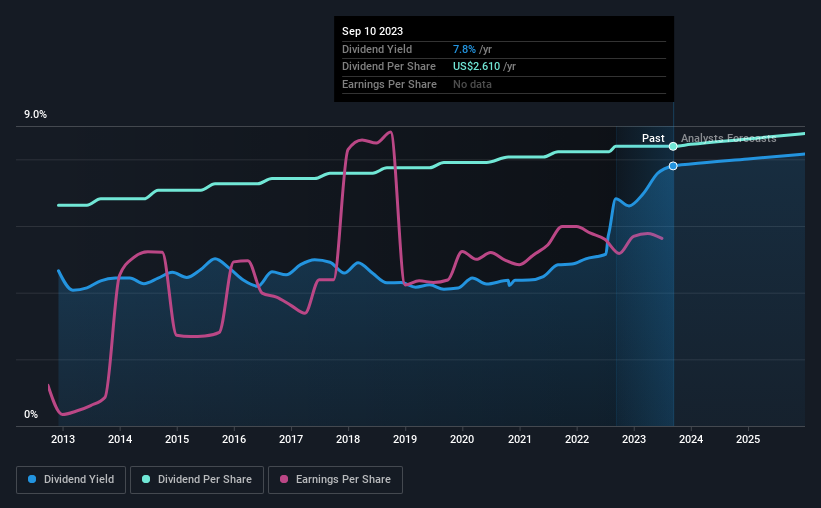Image resolution: width=821 pixels, height=508 pixels.
Task: Click the 2016 x-axis year label
Action: (x=234, y=439)
